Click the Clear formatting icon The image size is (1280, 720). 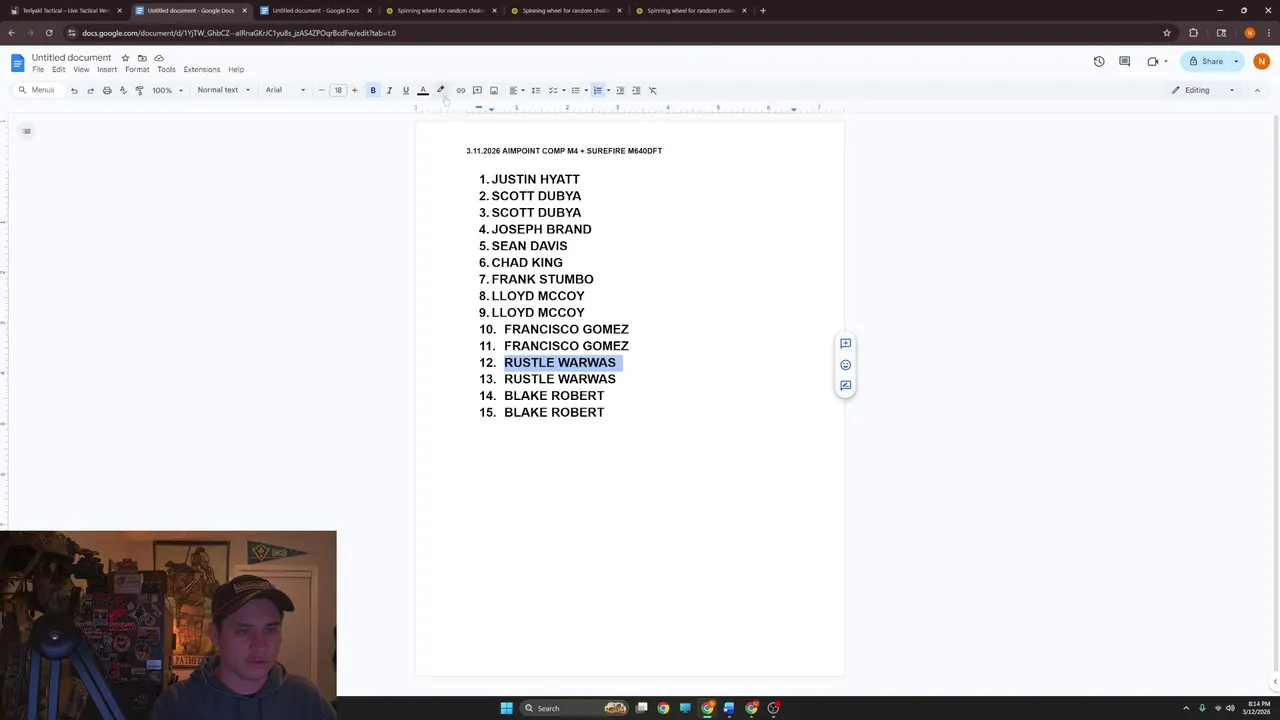tap(653, 90)
